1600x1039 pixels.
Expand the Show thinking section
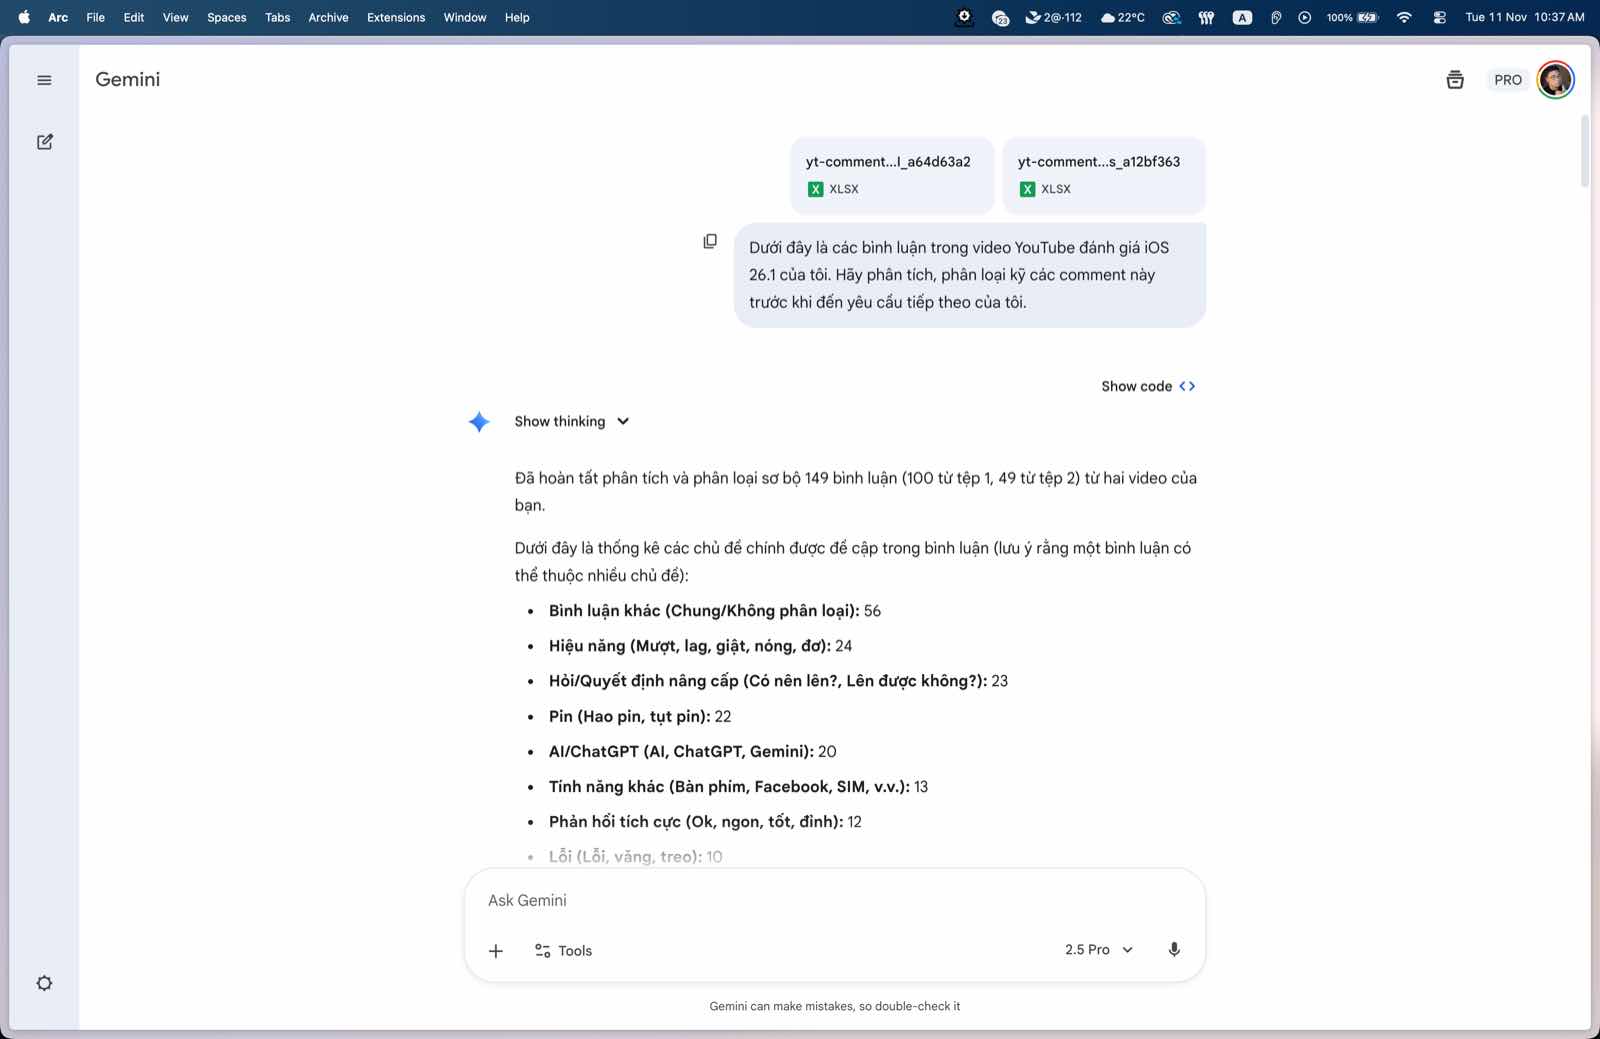pyautogui.click(x=572, y=422)
